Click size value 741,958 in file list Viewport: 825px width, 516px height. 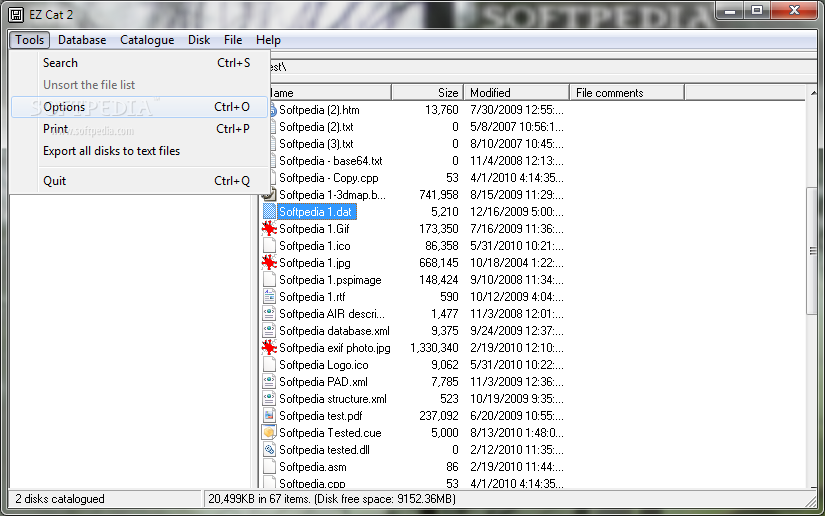pyautogui.click(x=439, y=195)
